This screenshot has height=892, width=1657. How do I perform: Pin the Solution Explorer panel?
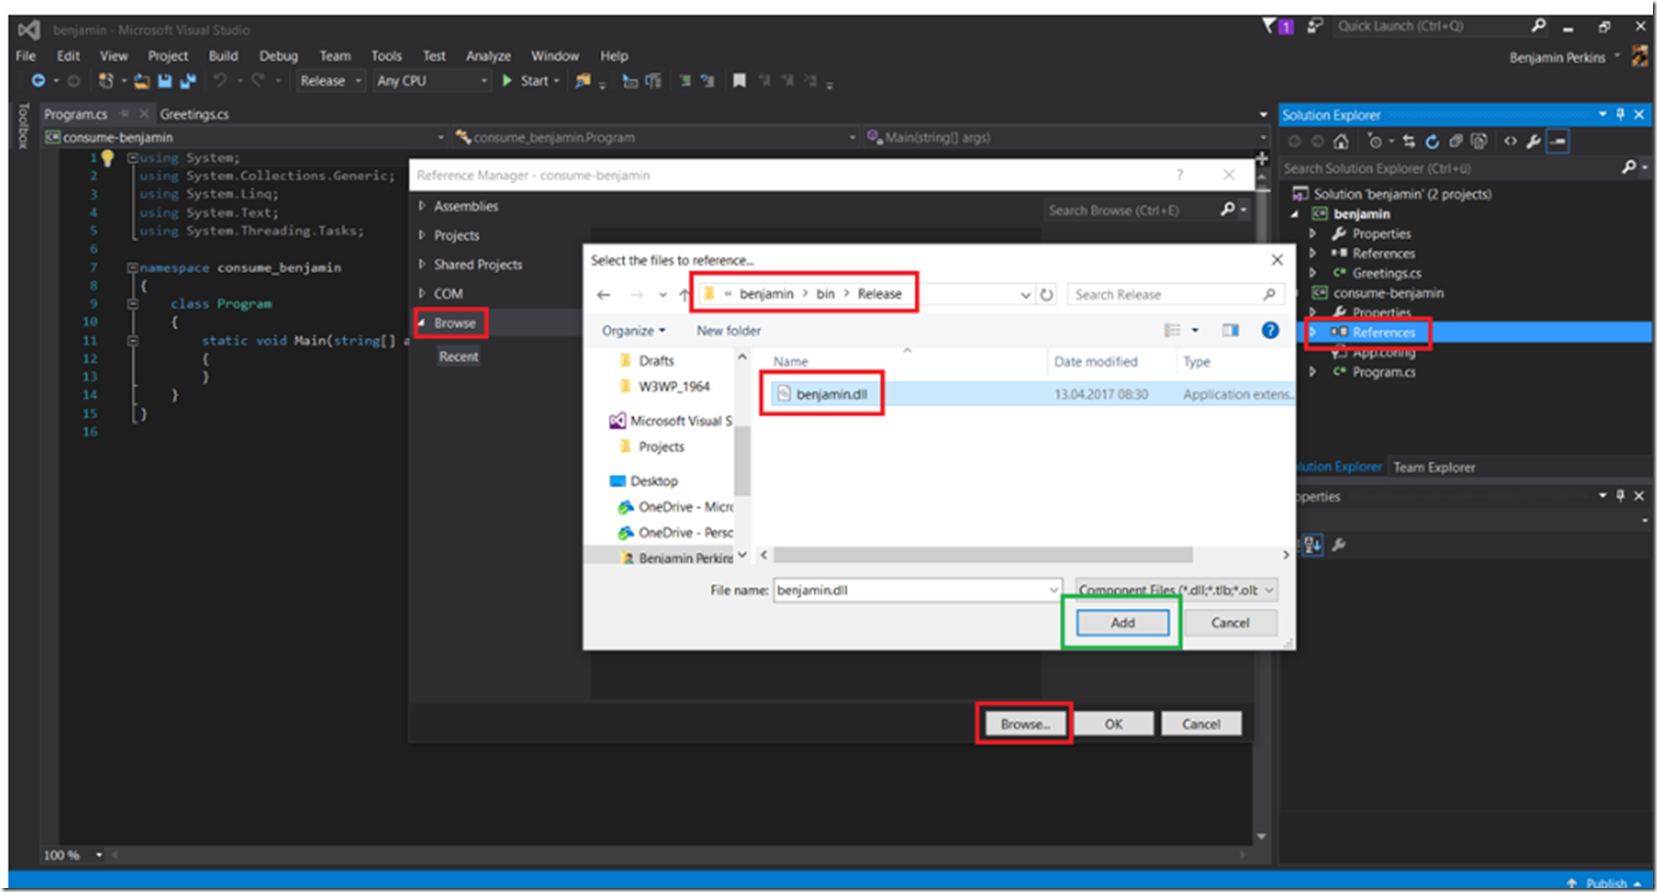(1620, 115)
